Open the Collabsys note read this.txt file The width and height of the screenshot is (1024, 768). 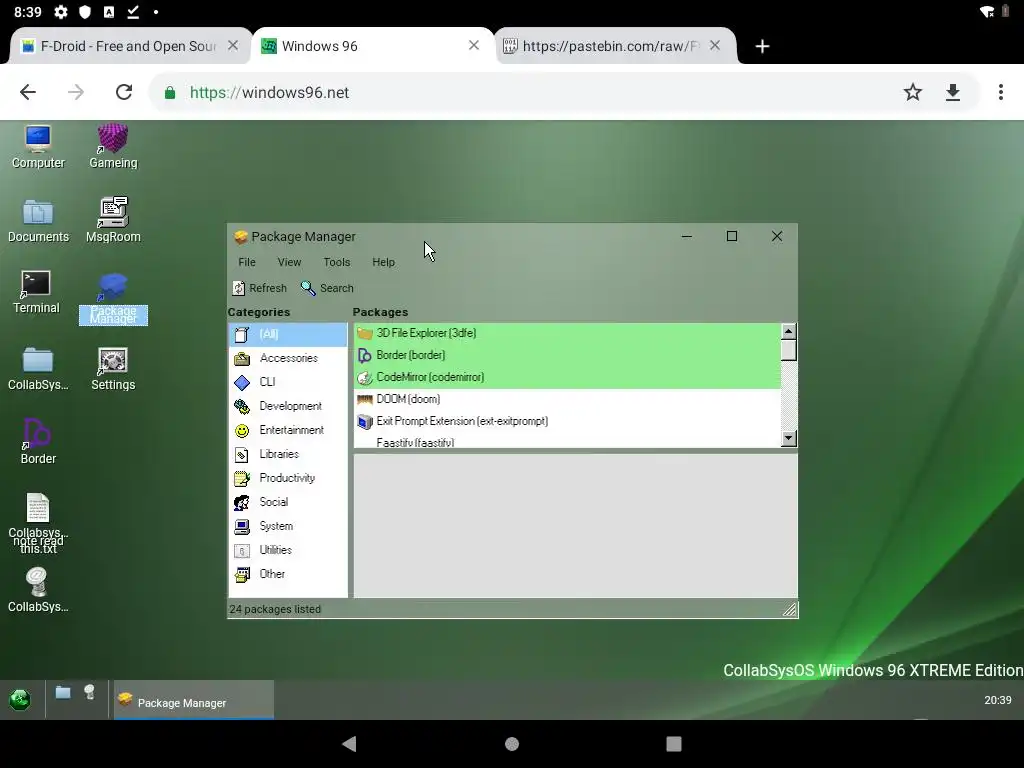pyautogui.click(x=38, y=523)
